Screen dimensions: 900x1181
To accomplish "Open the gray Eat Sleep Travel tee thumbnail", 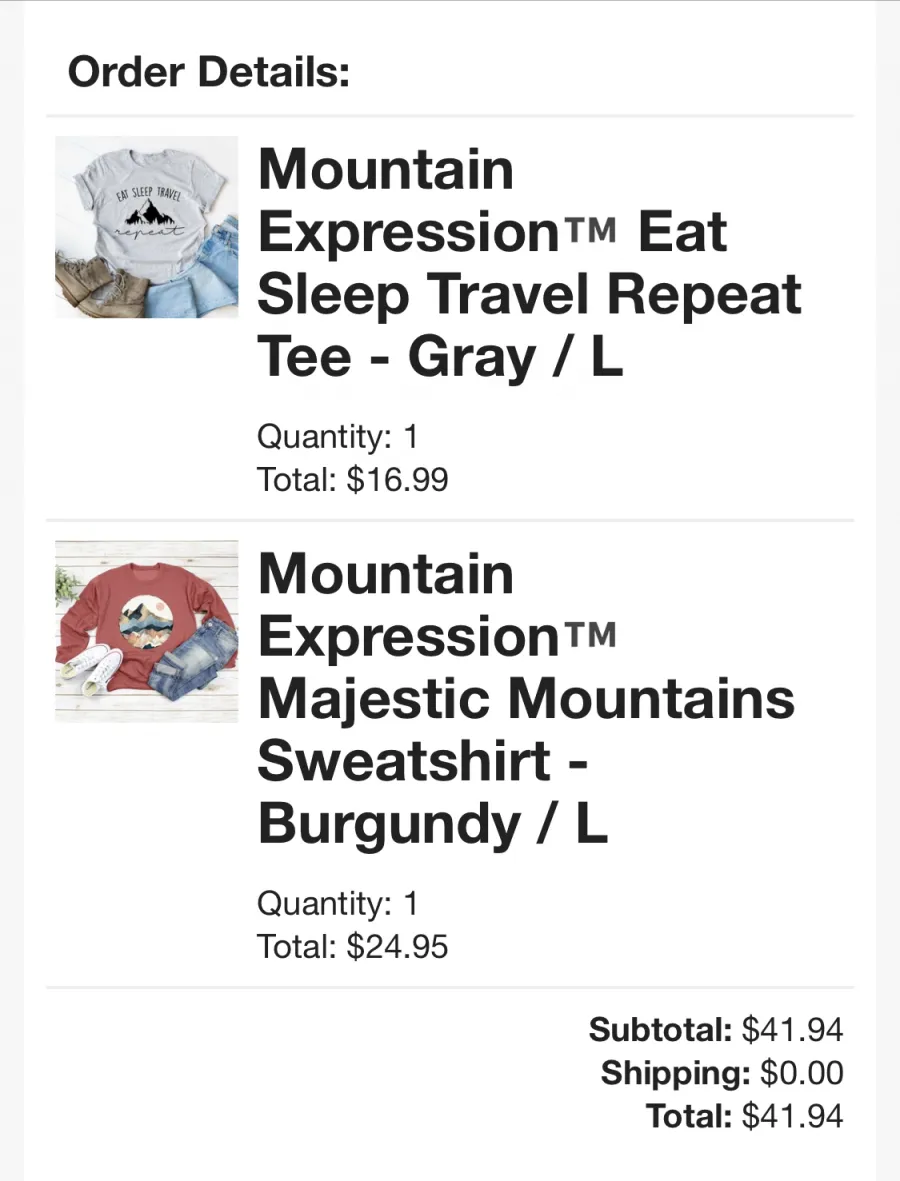I will pyautogui.click(x=146, y=227).
